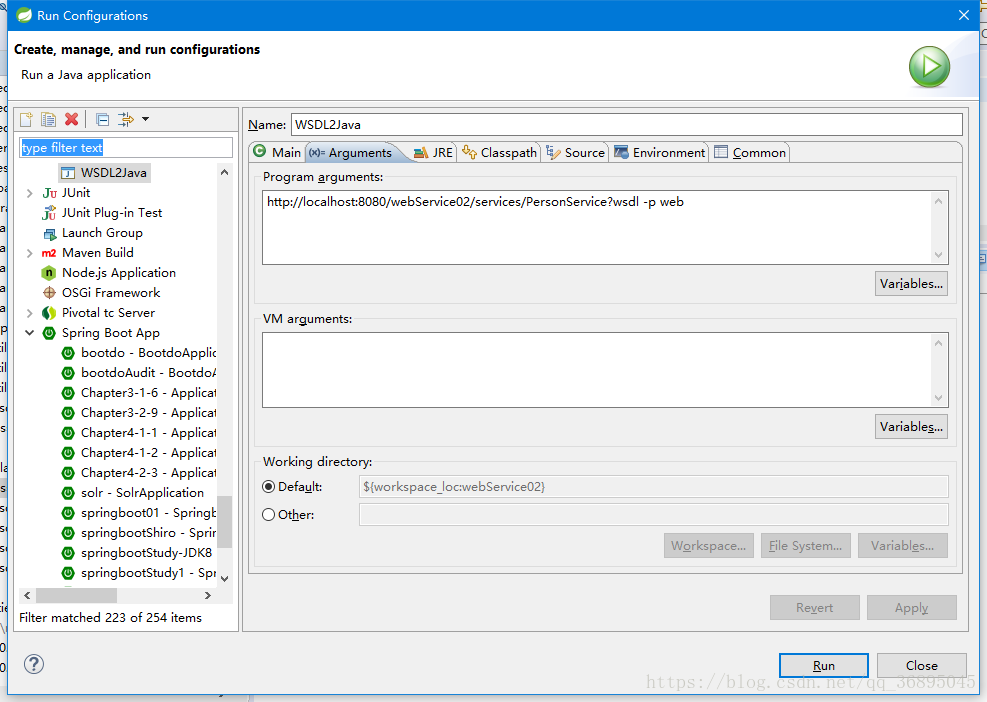Viewport: 987px width, 702px height.
Task: Click inside the Program arguments text area
Action: (x=598, y=228)
